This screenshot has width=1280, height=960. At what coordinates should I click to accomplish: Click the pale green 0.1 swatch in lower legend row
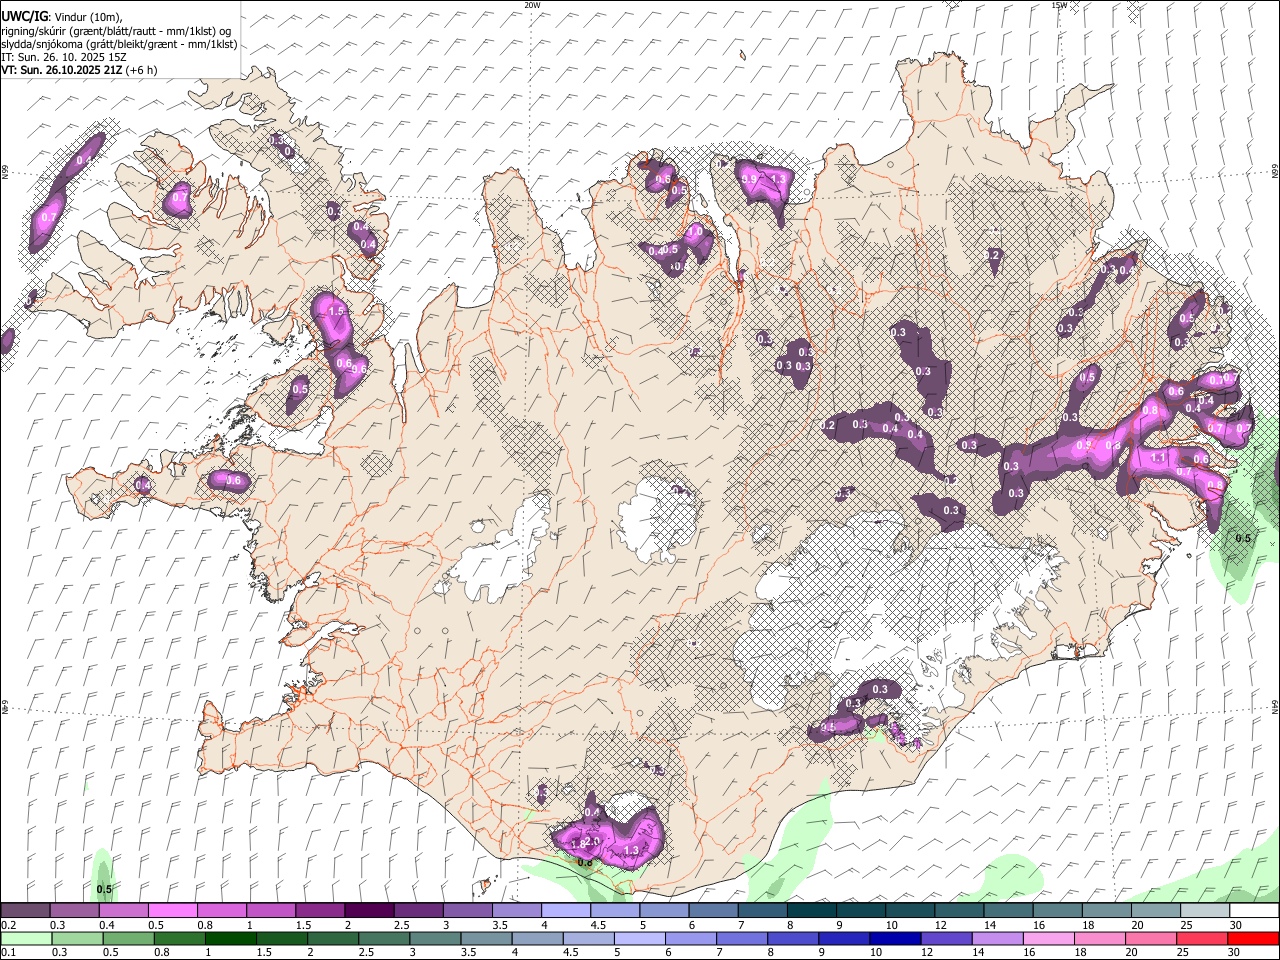click(x=25, y=938)
